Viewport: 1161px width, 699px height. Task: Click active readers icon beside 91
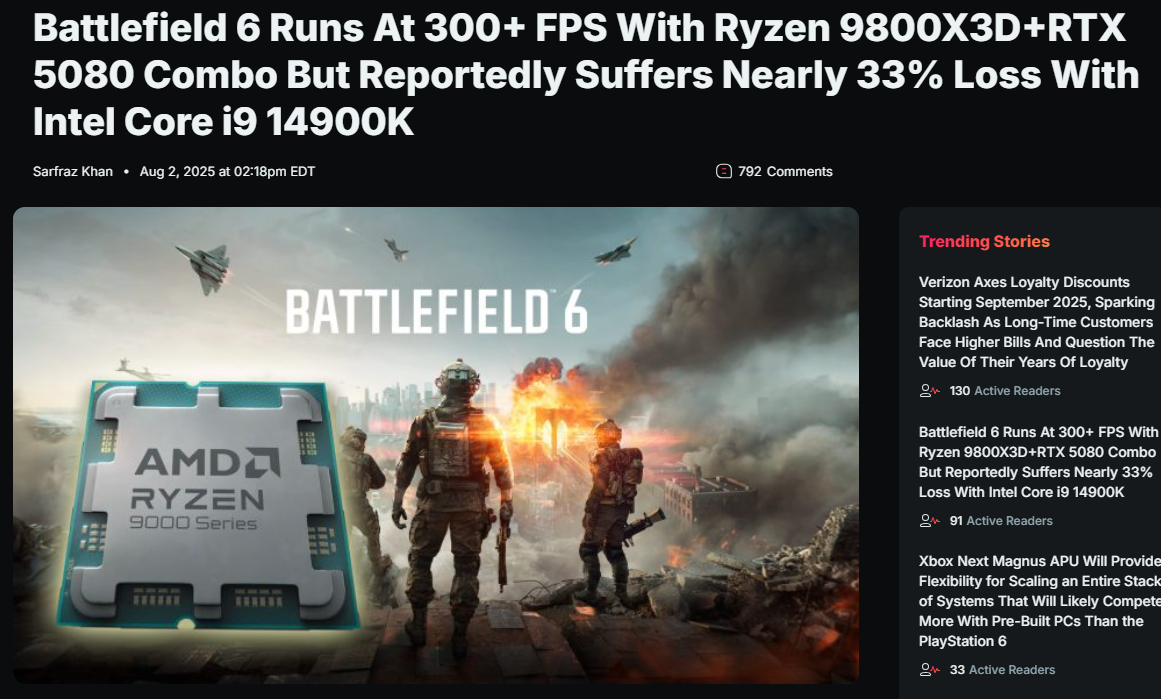[x=929, y=521]
